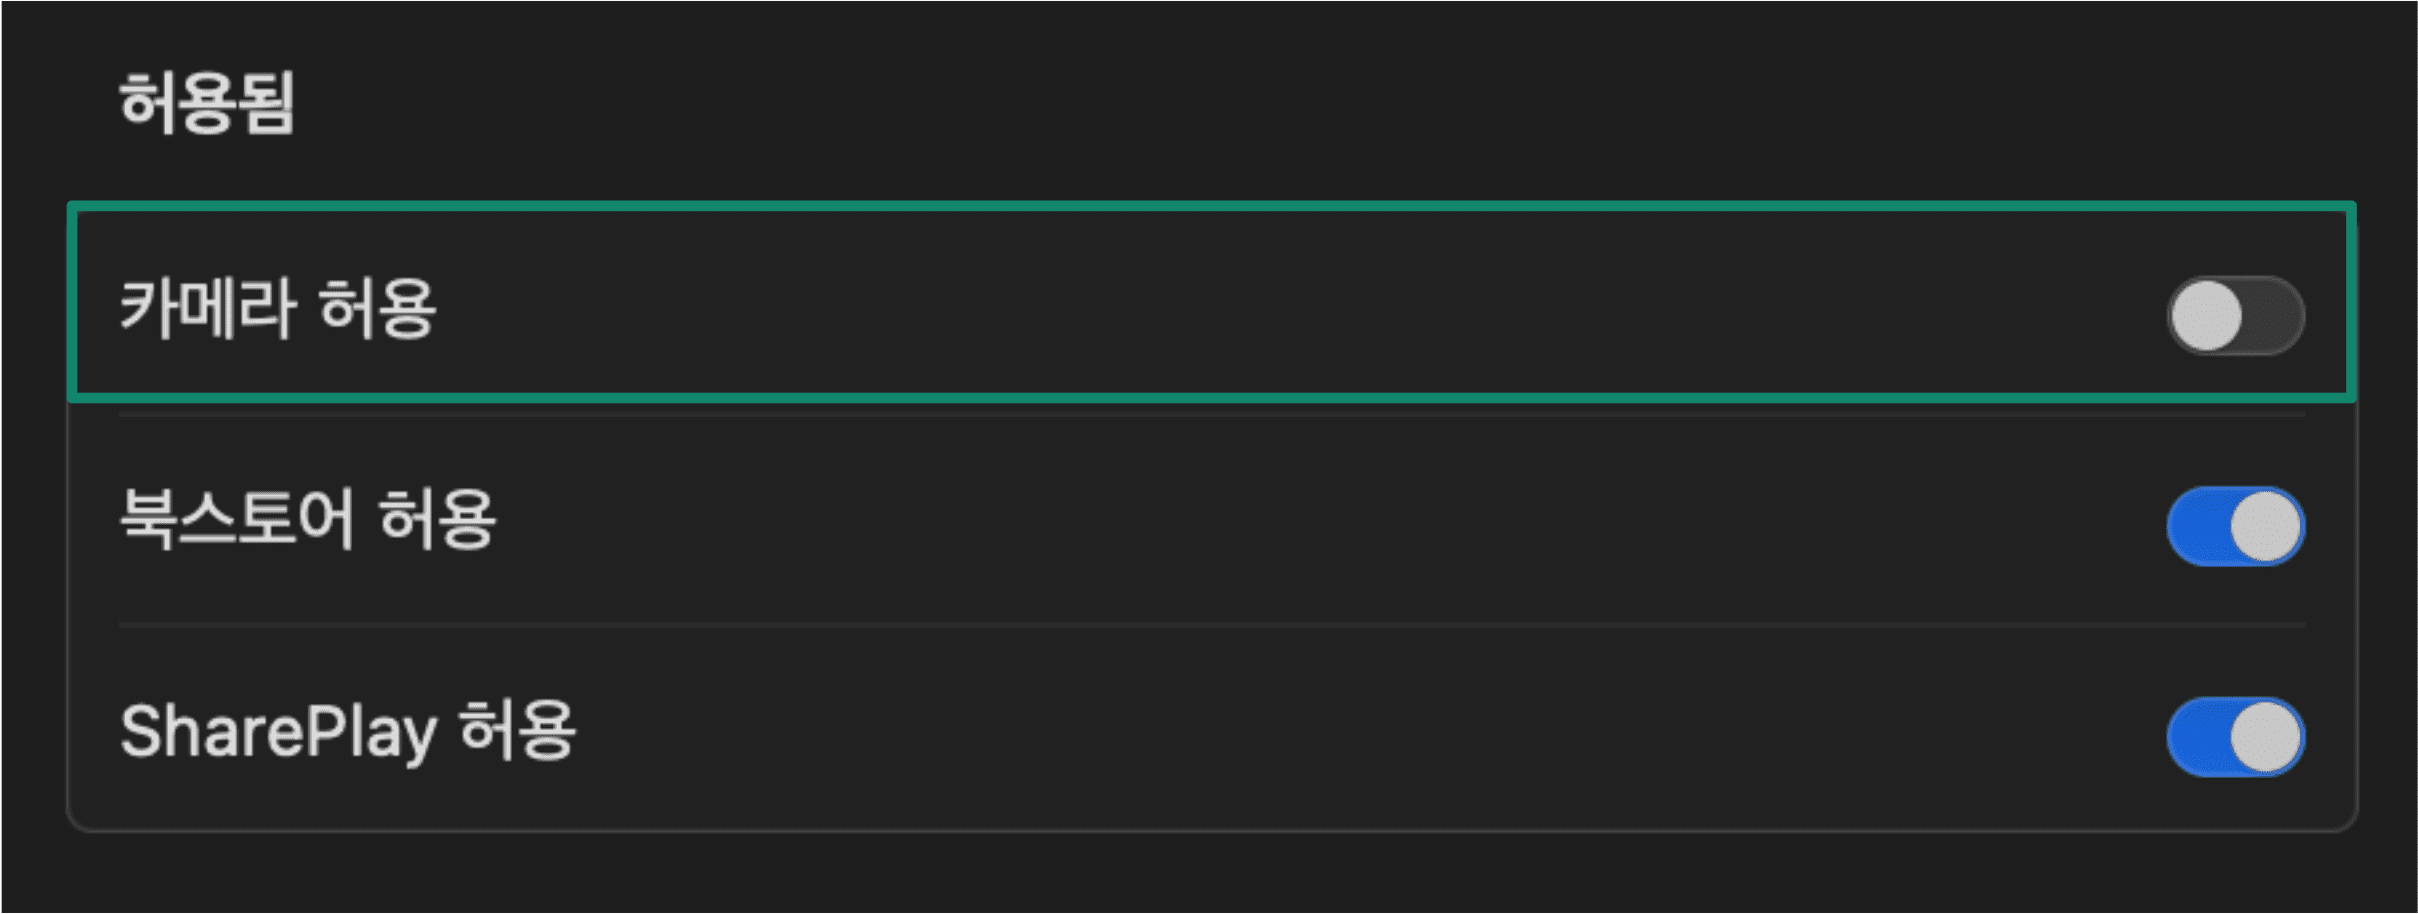Turn off the 북스토어 허용 switch
The height and width of the screenshot is (914, 2418).
[2235, 526]
